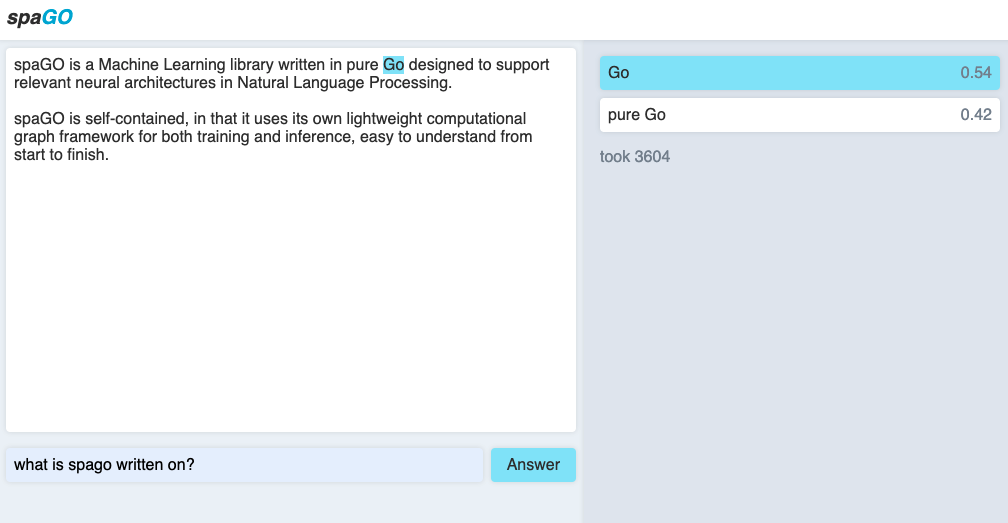Select the "pure Go" answer result row
The width and height of the screenshot is (1008, 523).
click(x=800, y=115)
